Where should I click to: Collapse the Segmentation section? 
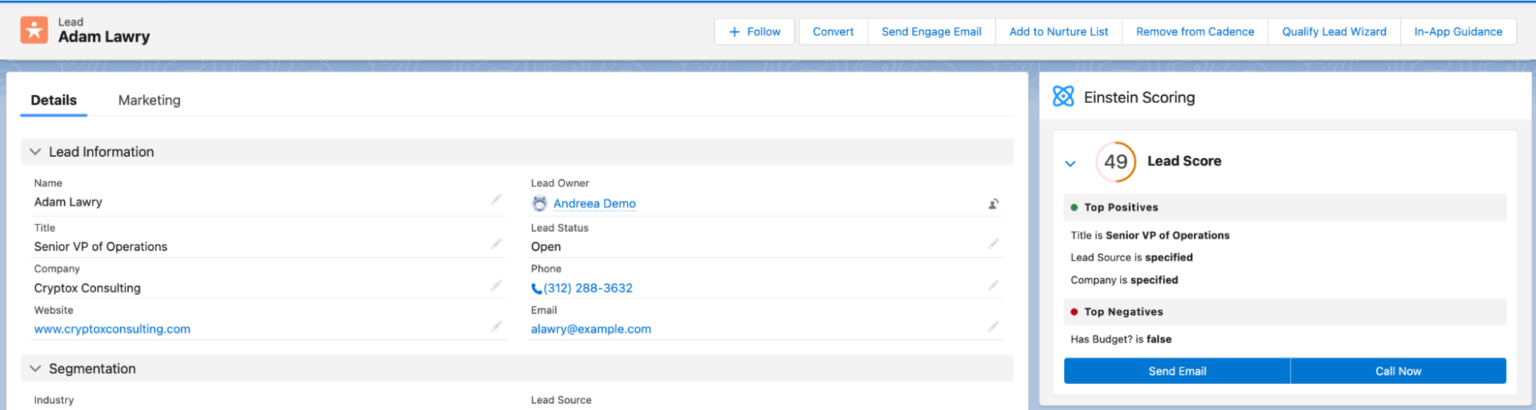36,369
